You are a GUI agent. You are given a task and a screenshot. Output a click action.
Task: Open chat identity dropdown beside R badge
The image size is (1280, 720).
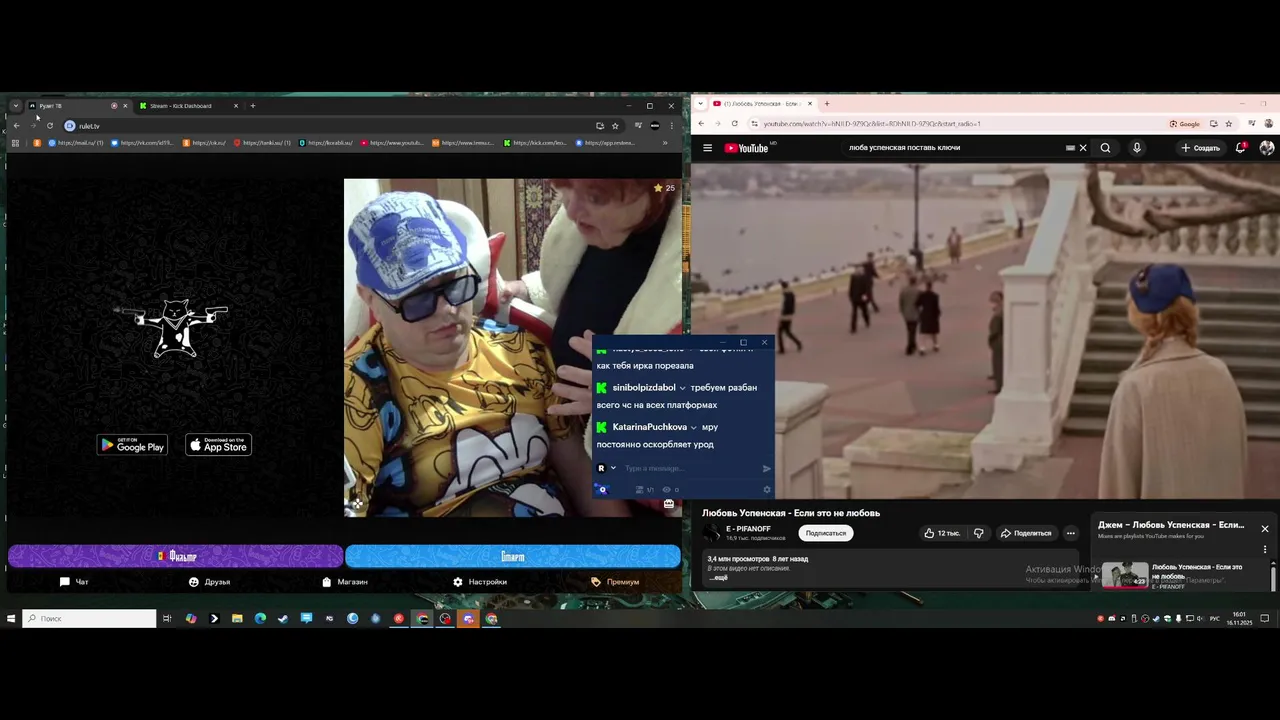tap(613, 468)
